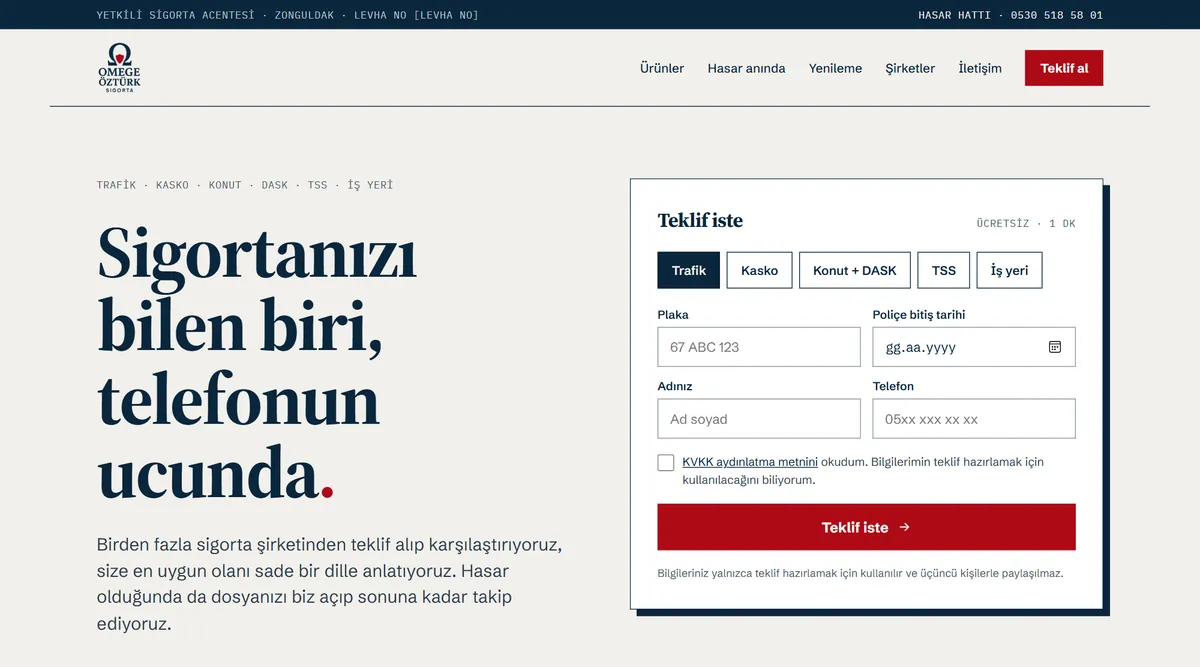Open the calendar picker icon
1200x667 pixels.
click(x=1054, y=347)
